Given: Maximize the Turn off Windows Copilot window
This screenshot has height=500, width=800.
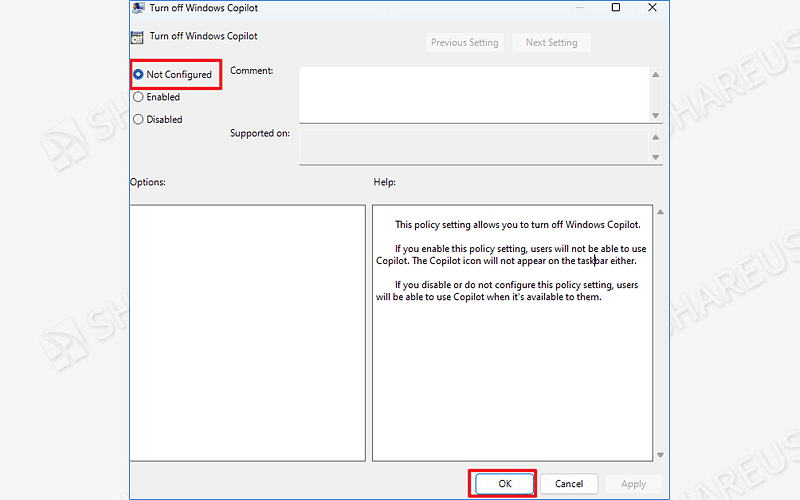Looking at the screenshot, I should click(x=616, y=7).
